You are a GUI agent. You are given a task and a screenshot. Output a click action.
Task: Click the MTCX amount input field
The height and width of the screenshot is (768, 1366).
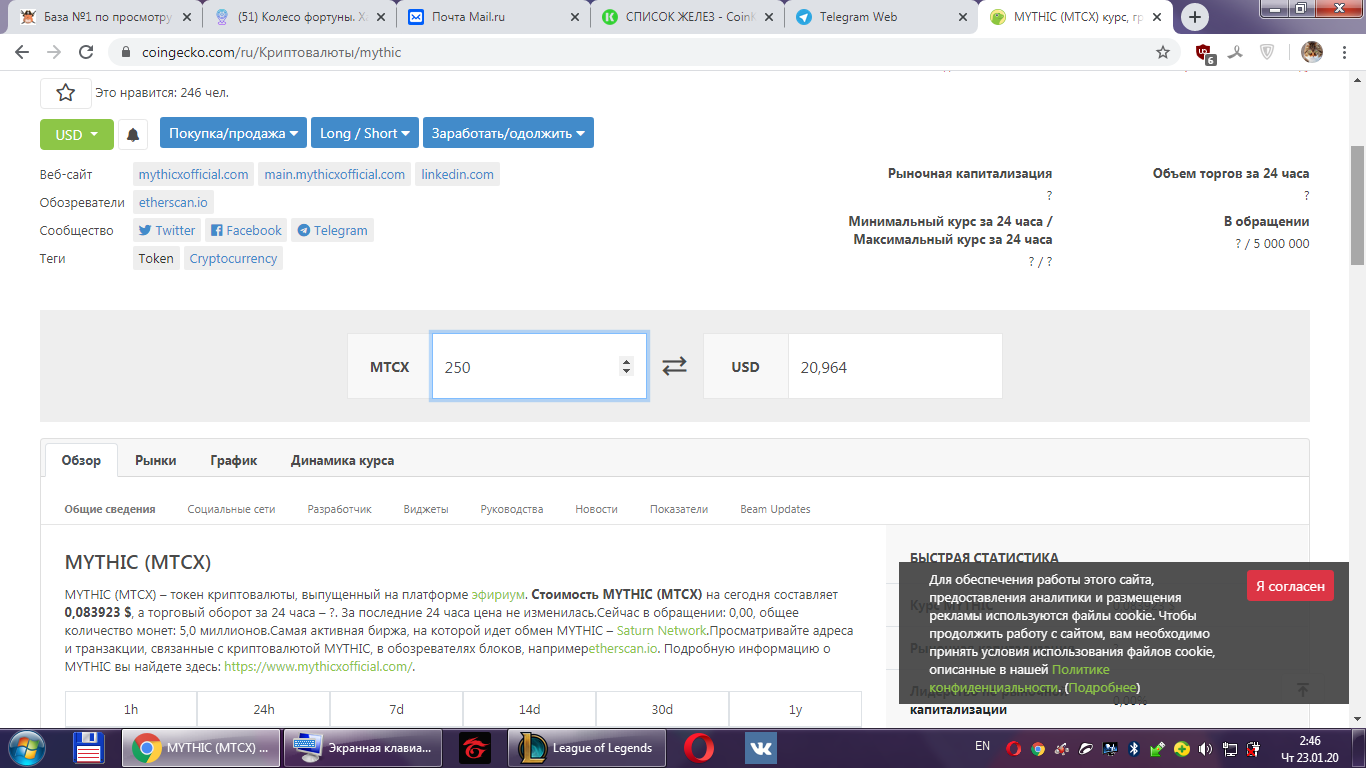539,366
